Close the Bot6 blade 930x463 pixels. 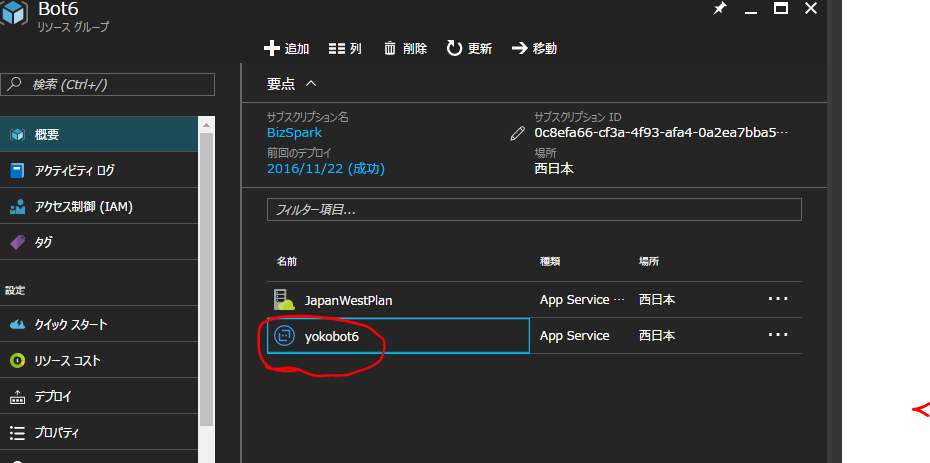pos(811,8)
